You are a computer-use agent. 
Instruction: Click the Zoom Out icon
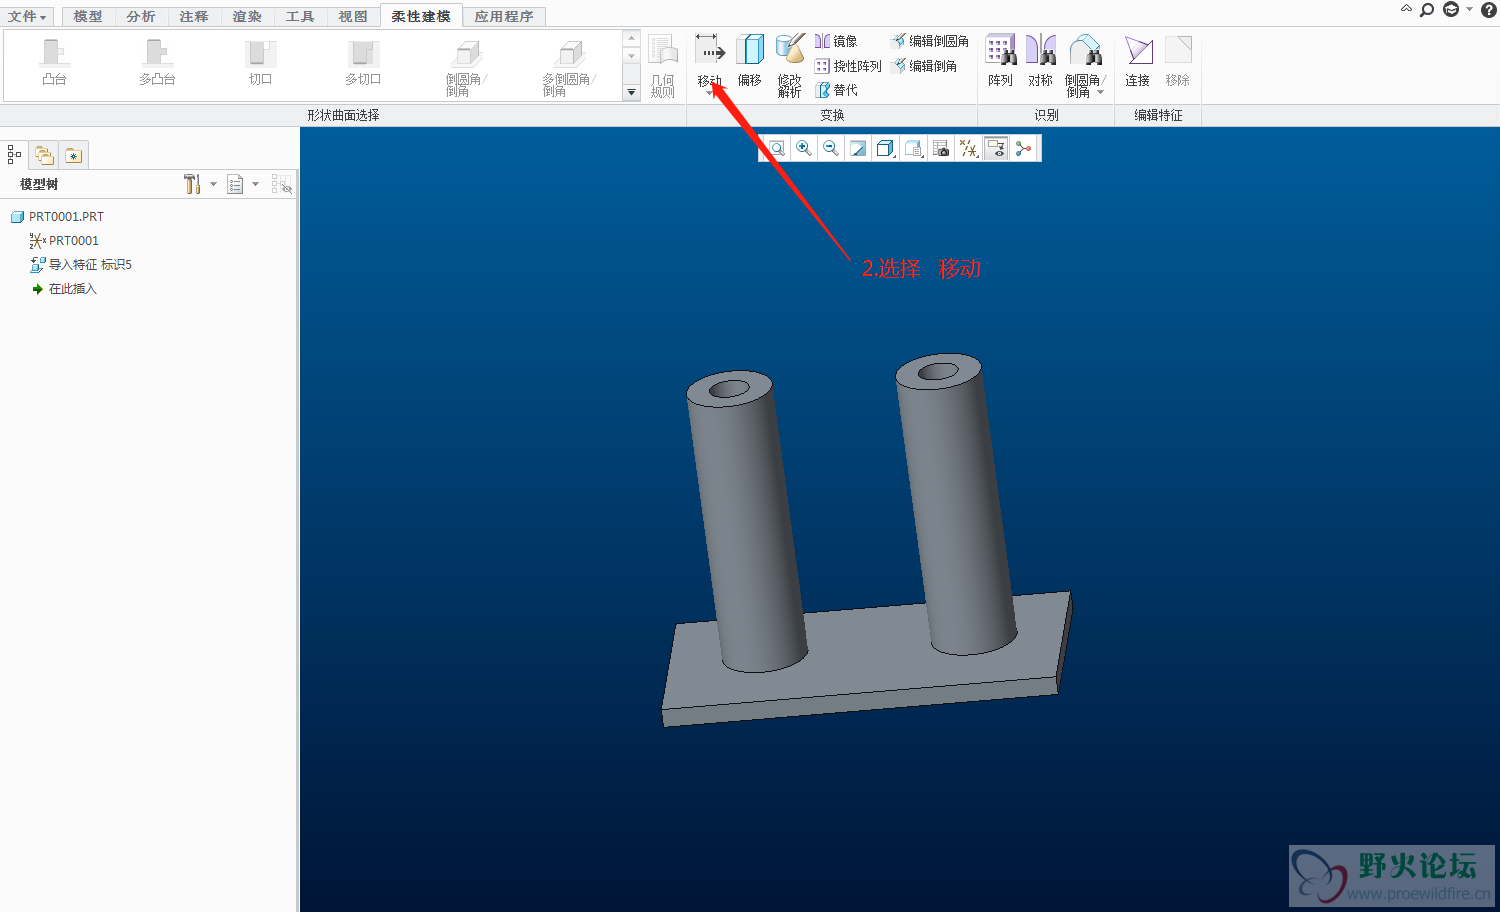[831, 148]
